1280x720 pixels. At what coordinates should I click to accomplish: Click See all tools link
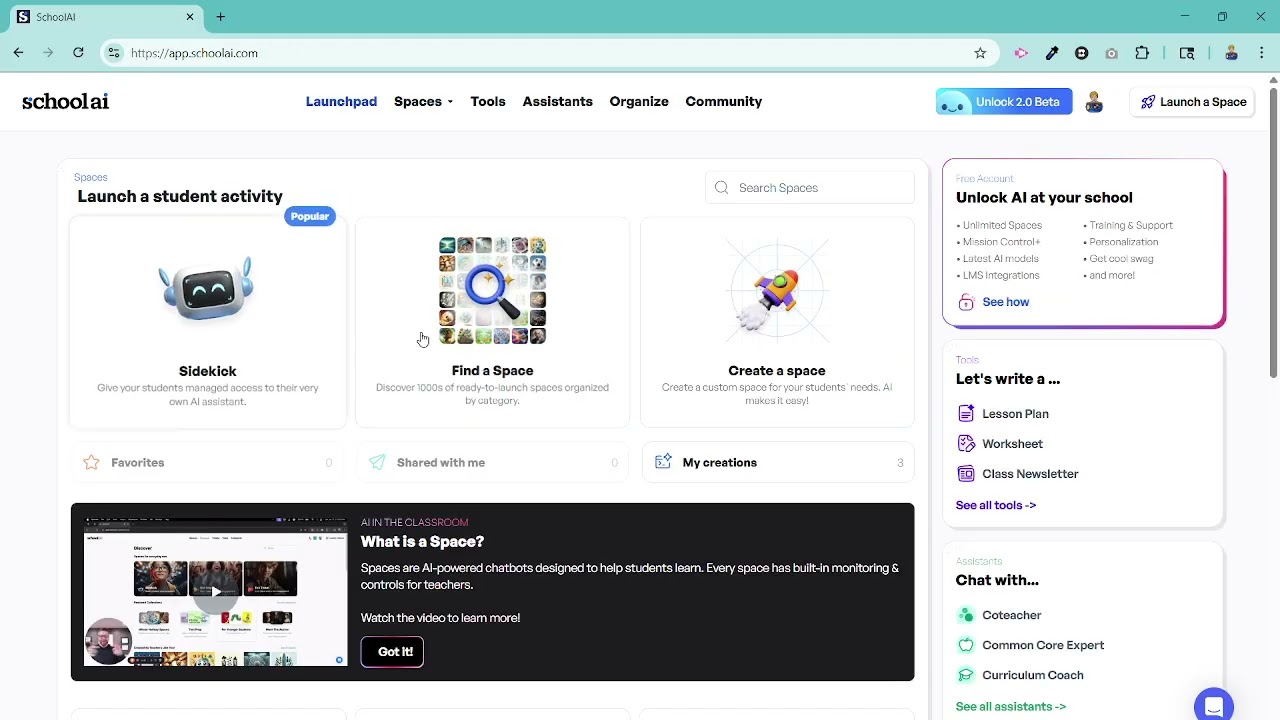pyautogui.click(x=996, y=505)
